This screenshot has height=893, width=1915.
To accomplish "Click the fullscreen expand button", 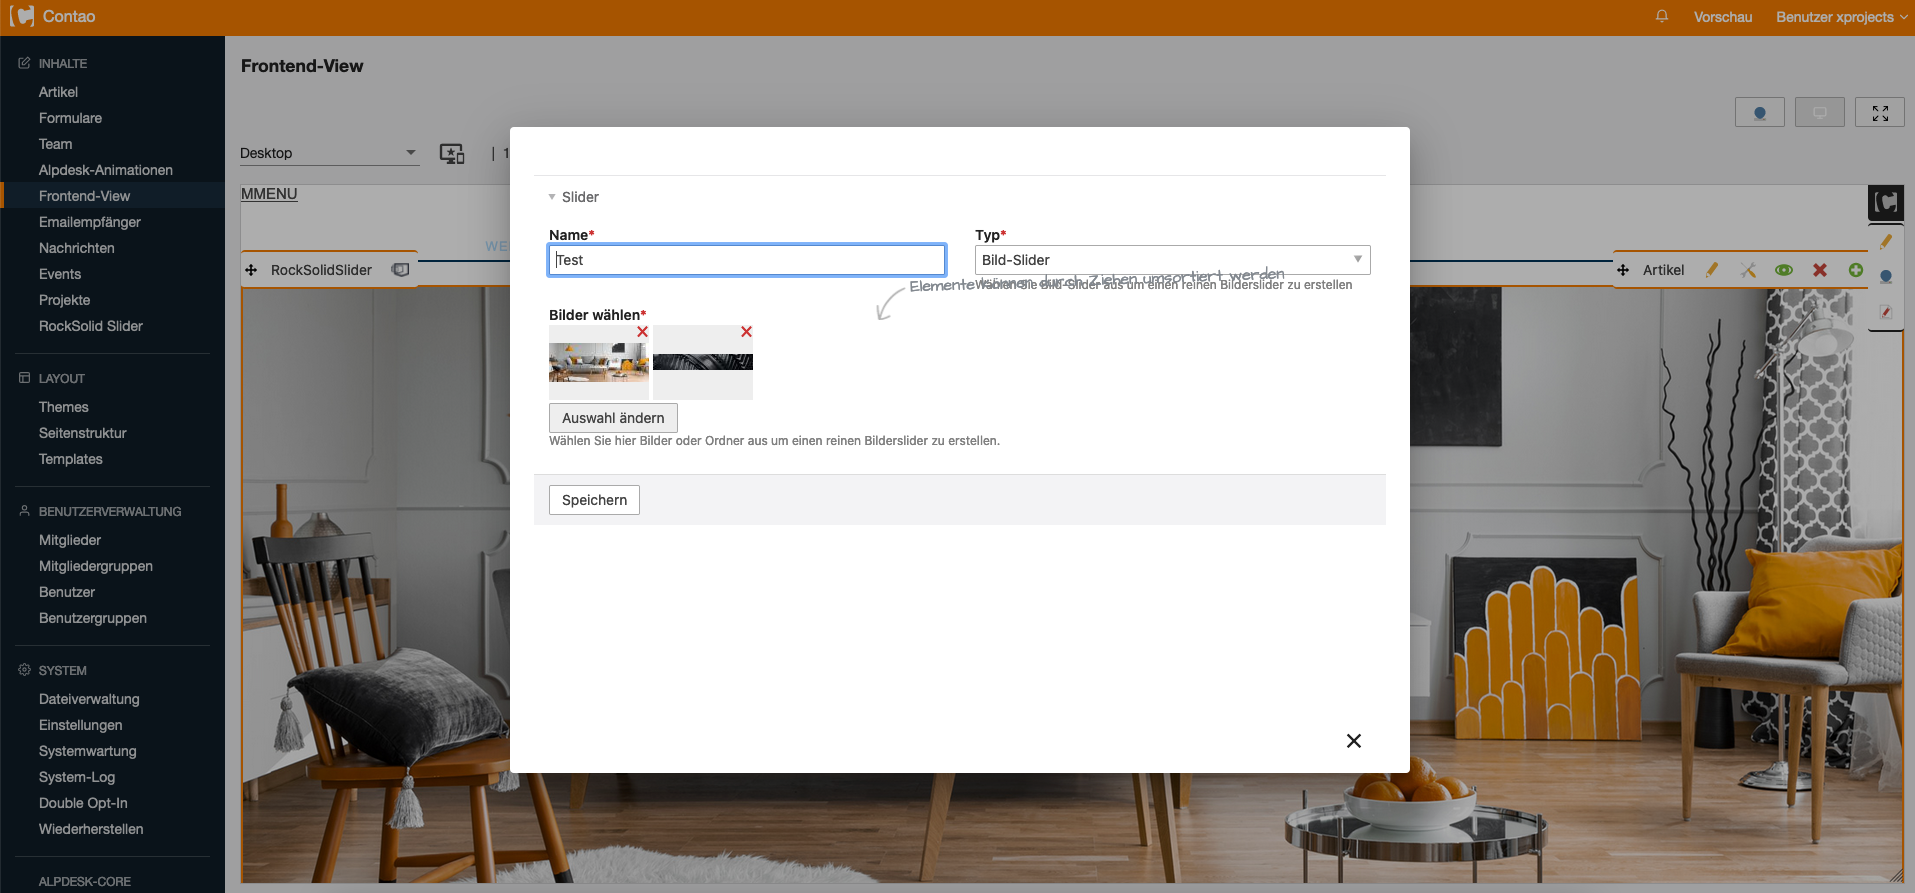I will (1880, 112).
